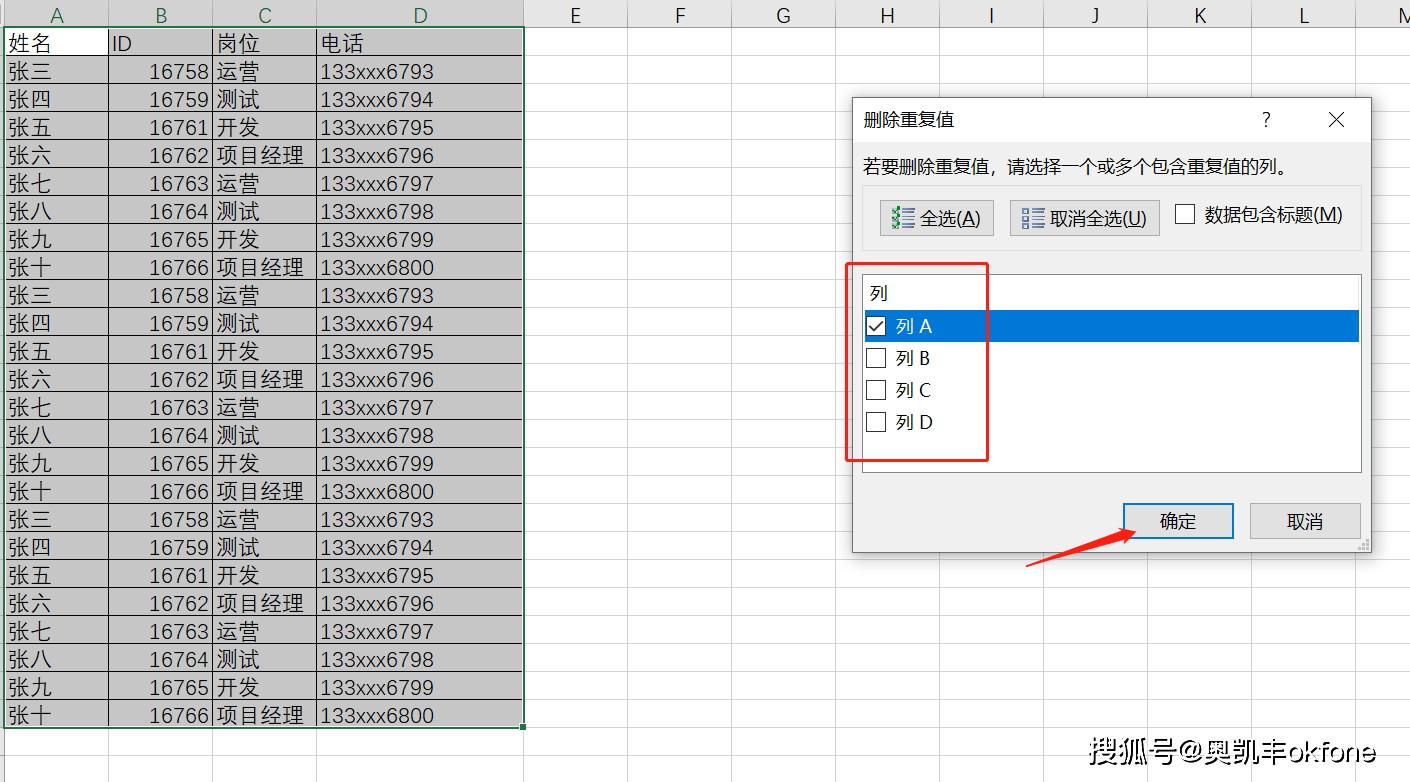Click the 岗位 header cell
This screenshot has height=782, width=1410.
(265, 43)
